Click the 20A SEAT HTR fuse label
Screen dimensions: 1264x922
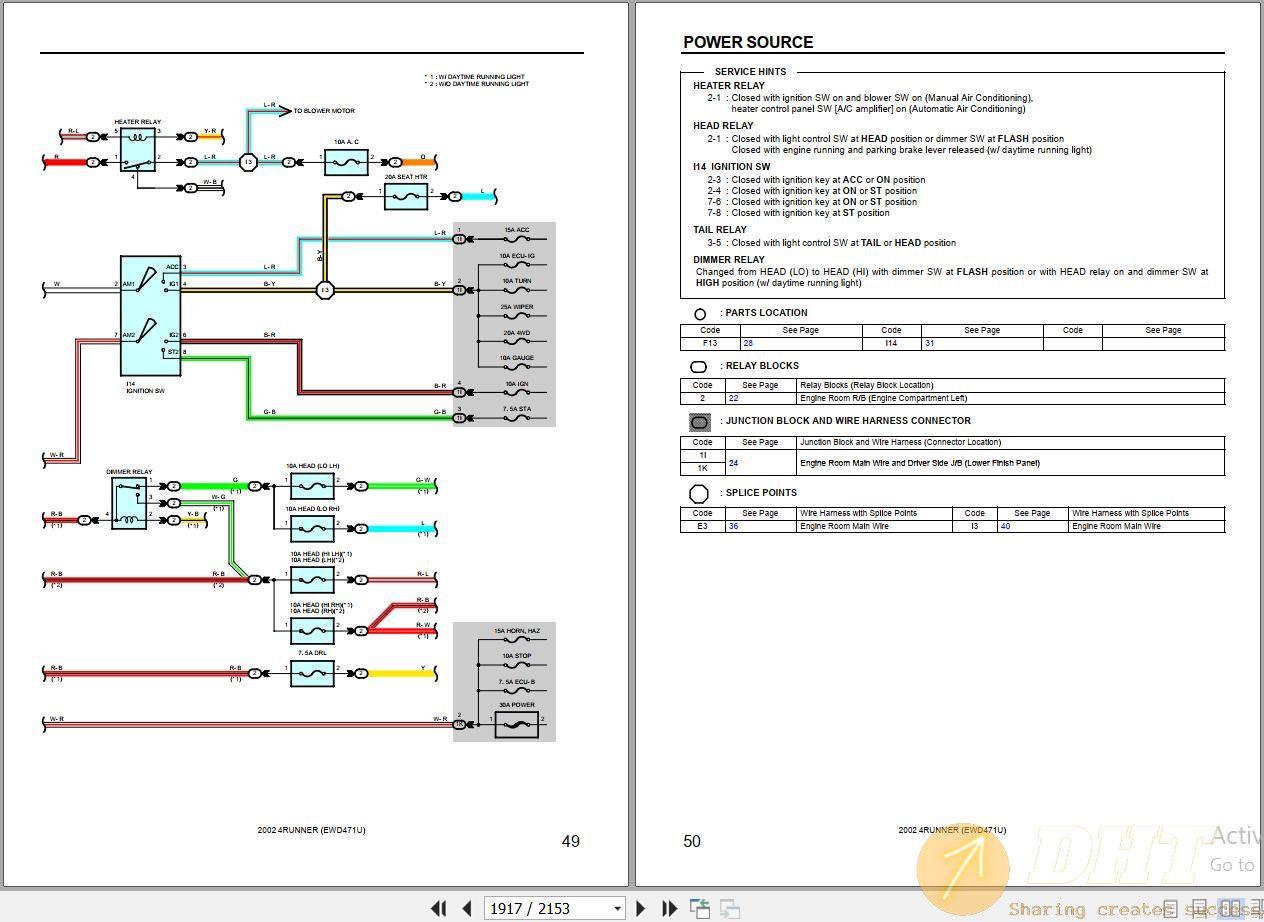click(x=406, y=177)
